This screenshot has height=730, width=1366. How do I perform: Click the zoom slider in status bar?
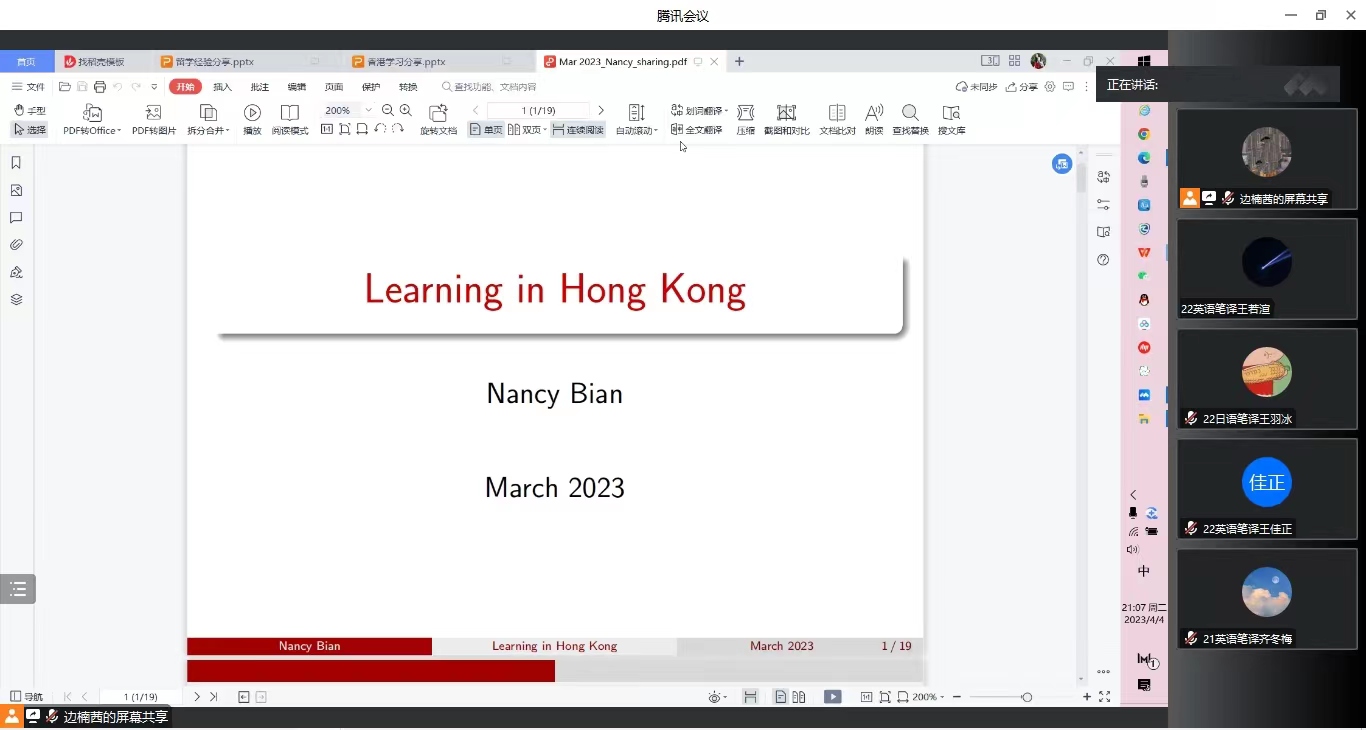pos(1026,697)
